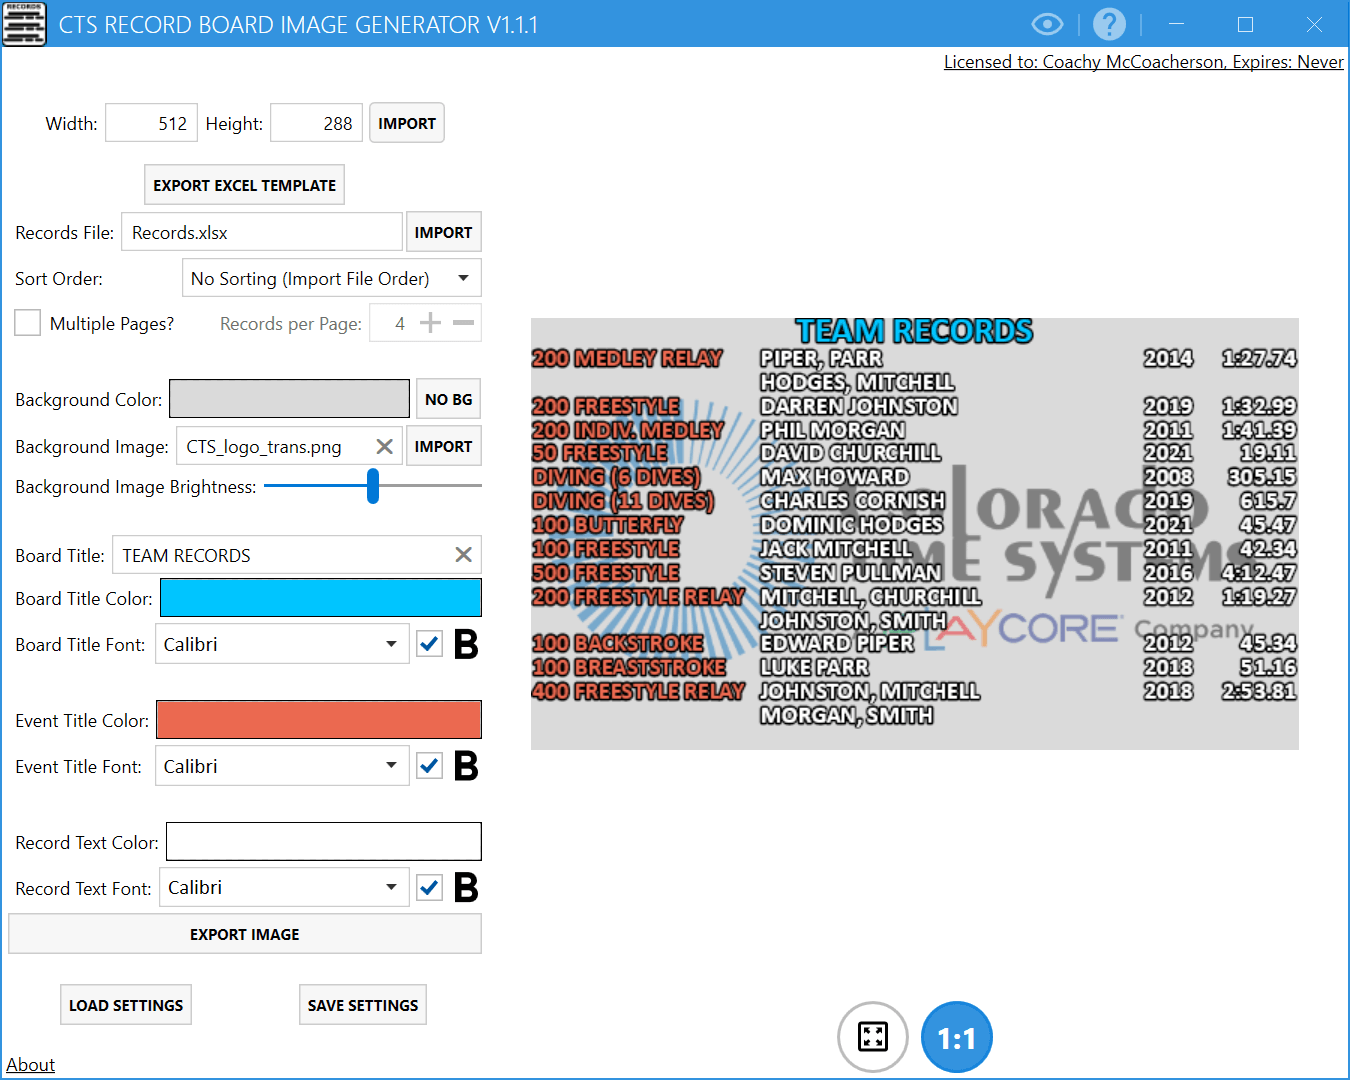This screenshot has width=1350, height=1080.
Task: Toggle the bold checkbox for Board Title Font
Action: pos(429,644)
